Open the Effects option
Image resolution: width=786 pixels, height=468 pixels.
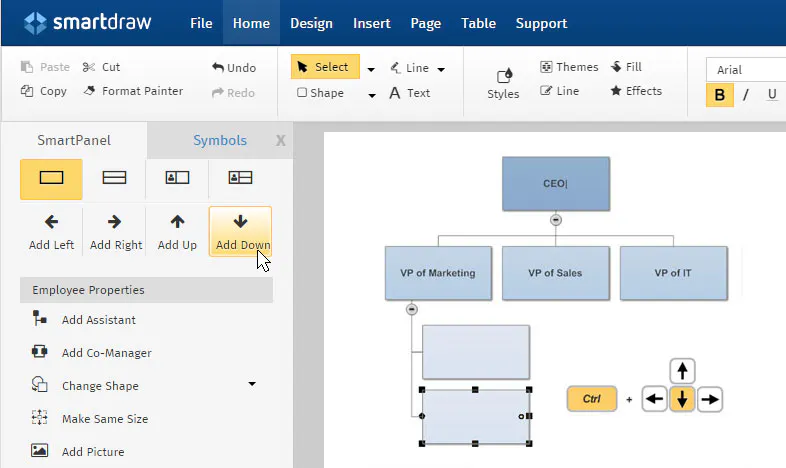tap(636, 91)
